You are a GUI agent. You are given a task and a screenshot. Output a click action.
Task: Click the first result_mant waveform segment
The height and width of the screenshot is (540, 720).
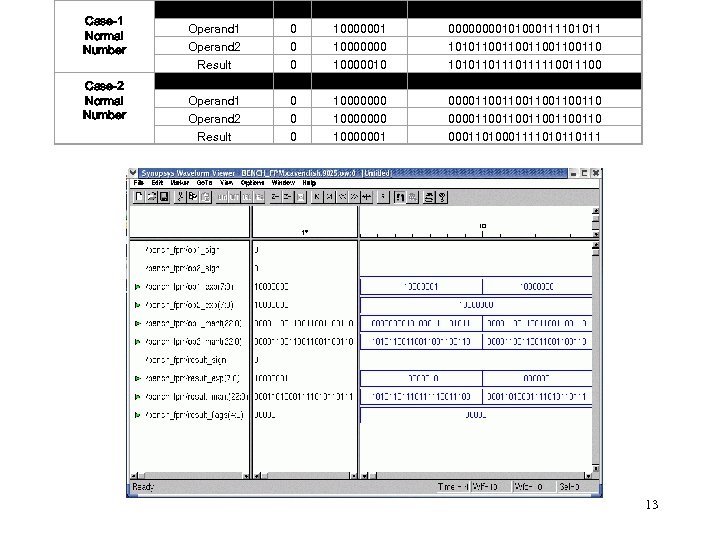coord(421,397)
